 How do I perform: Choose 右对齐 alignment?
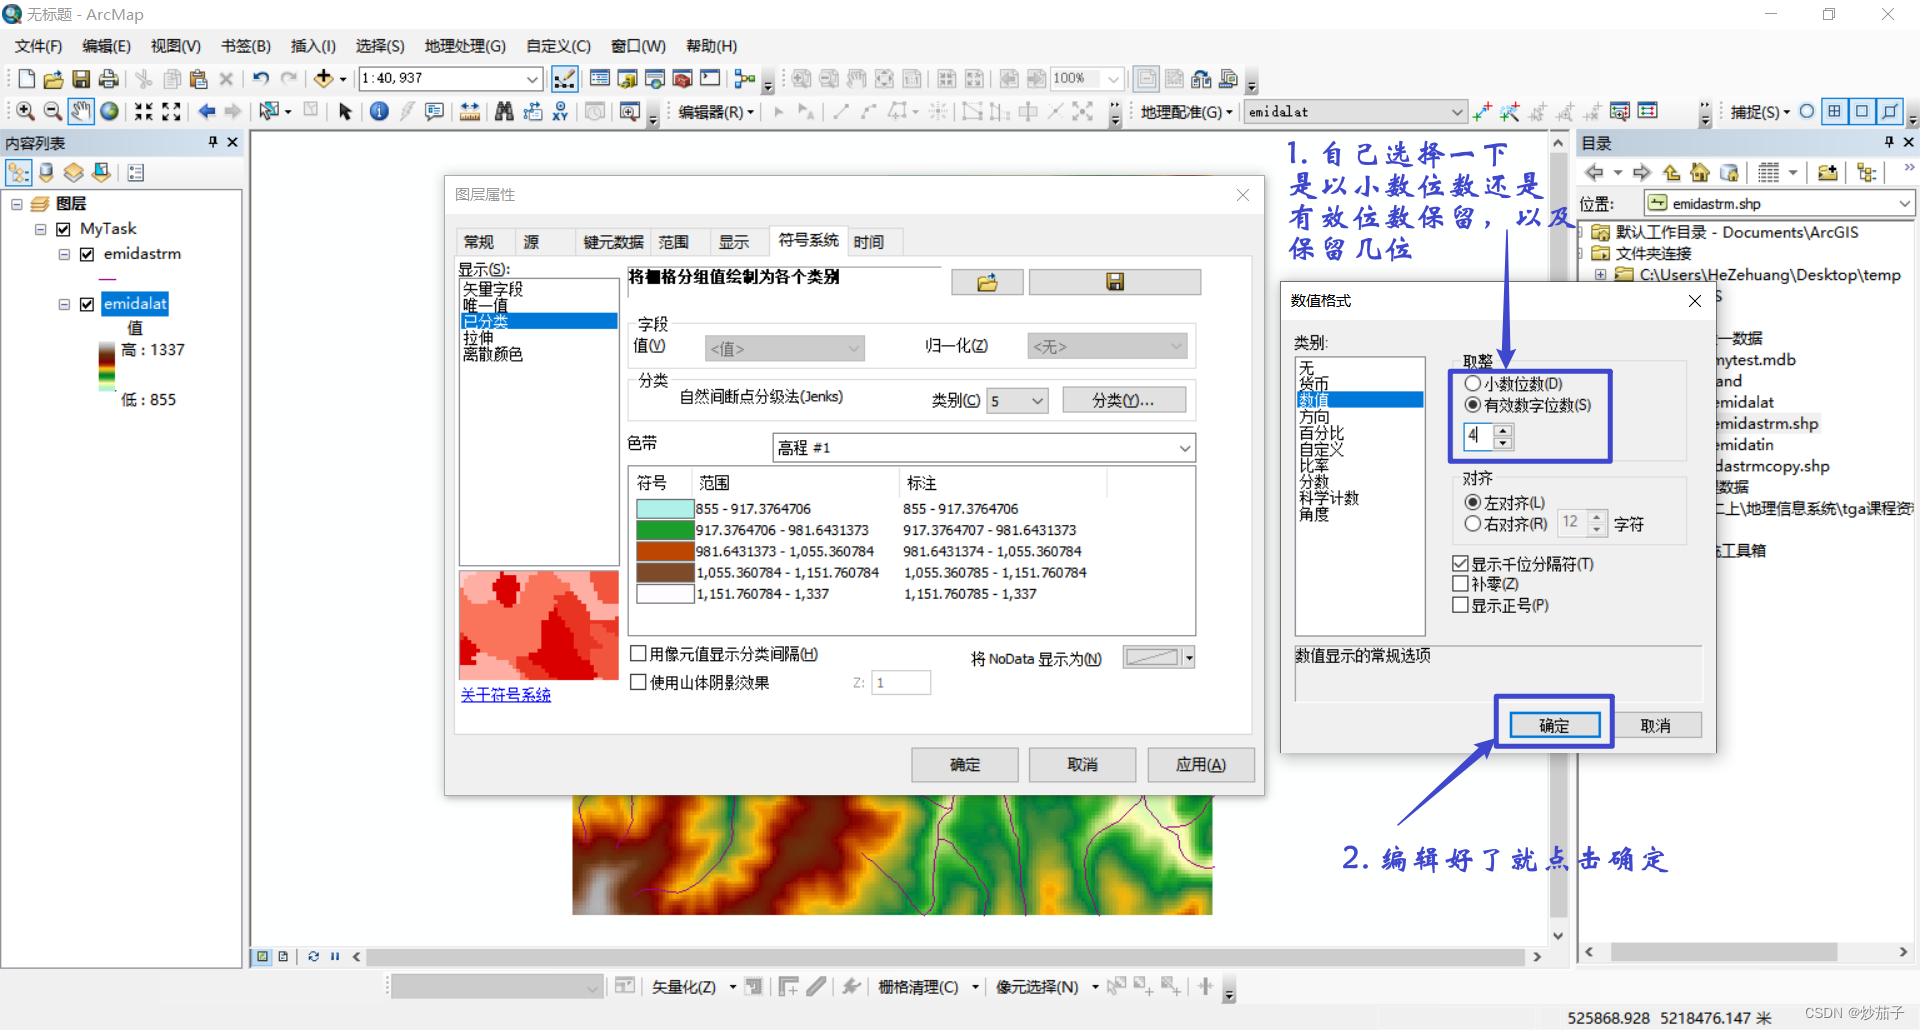tap(1472, 524)
